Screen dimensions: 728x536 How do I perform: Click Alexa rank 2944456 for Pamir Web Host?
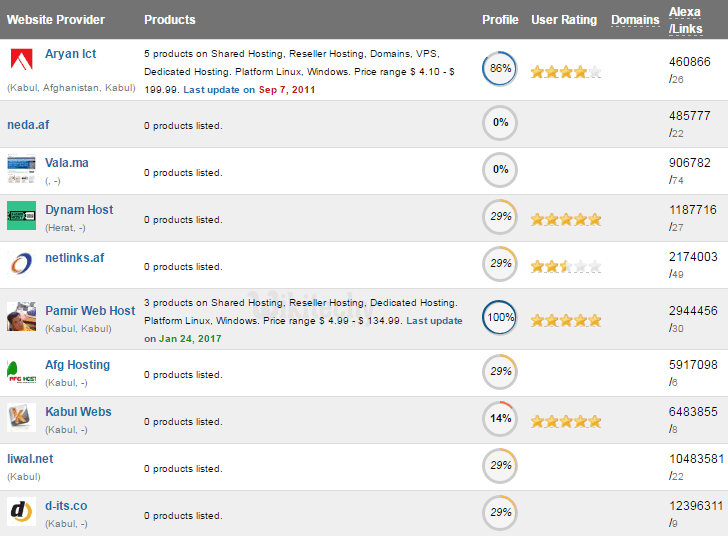(693, 311)
